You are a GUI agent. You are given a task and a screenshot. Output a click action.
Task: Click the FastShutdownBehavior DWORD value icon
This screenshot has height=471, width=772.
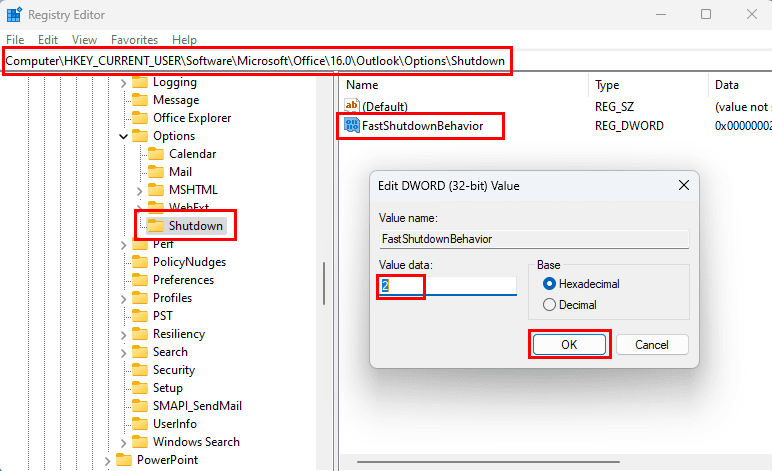(351, 126)
